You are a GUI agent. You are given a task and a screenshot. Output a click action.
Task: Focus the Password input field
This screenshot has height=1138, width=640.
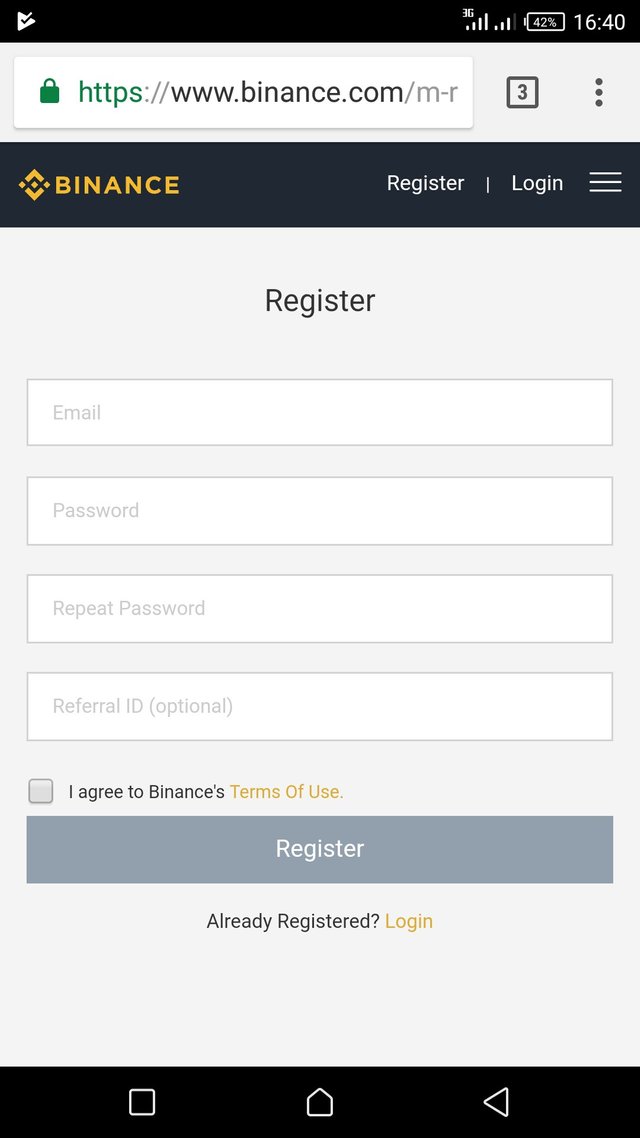point(320,510)
